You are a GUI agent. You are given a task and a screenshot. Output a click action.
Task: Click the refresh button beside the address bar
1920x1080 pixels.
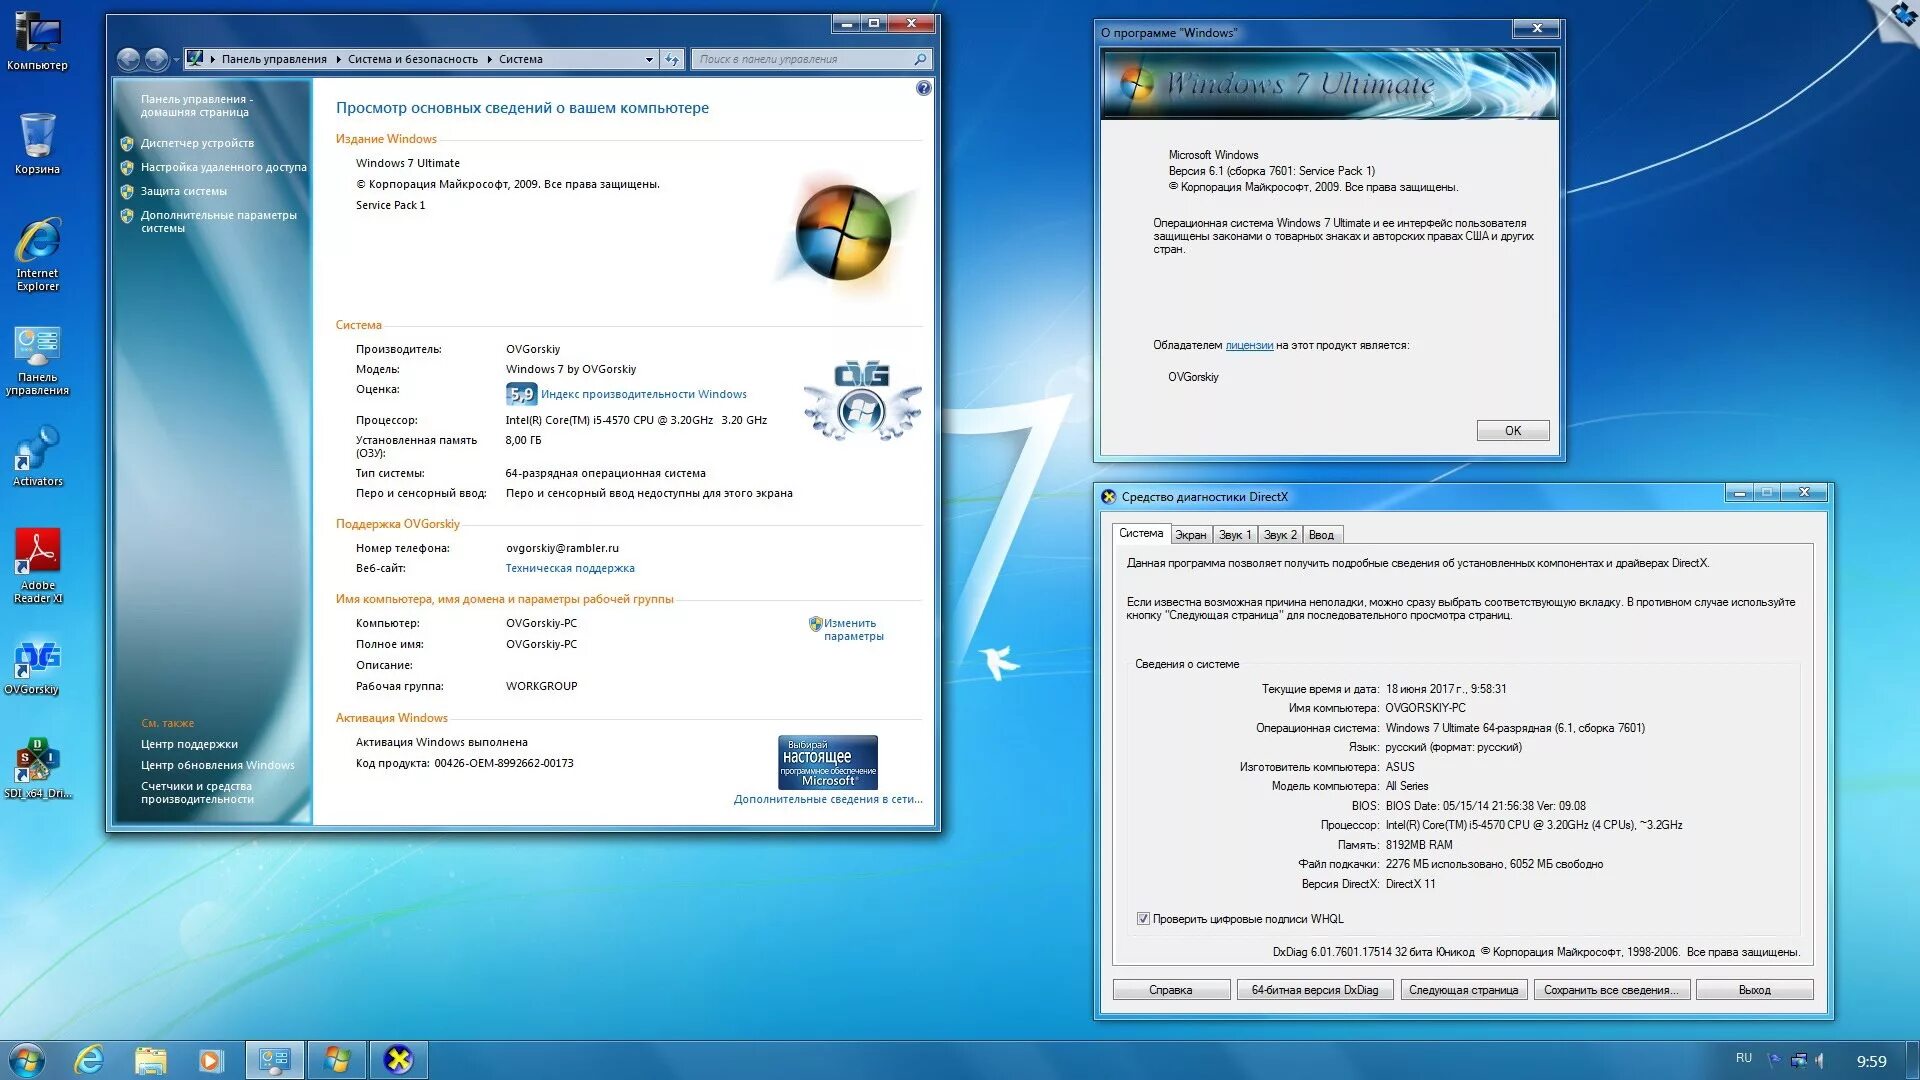(672, 59)
